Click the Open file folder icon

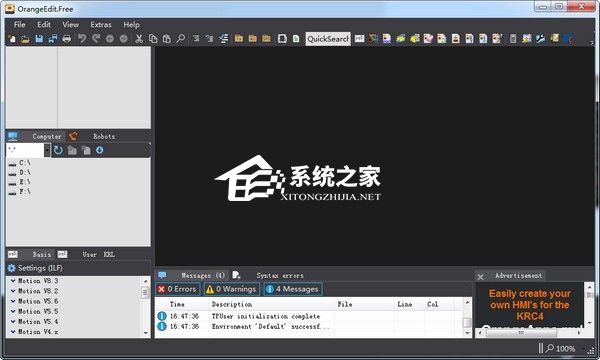(25, 39)
